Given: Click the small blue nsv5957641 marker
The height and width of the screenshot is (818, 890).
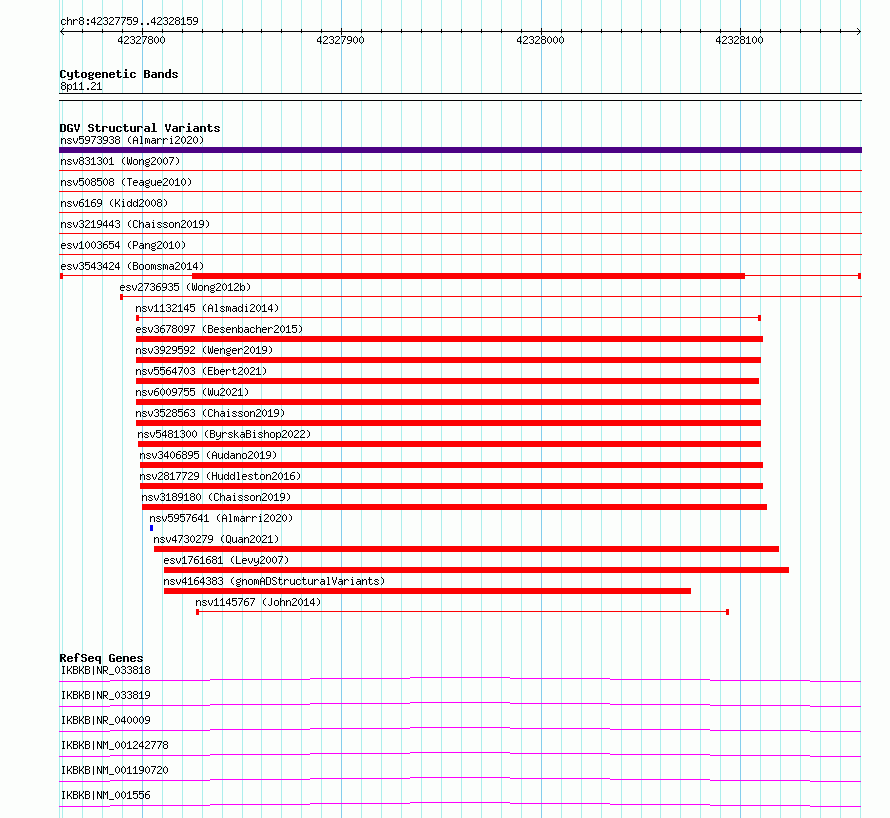Looking at the screenshot, I should click(152, 528).
